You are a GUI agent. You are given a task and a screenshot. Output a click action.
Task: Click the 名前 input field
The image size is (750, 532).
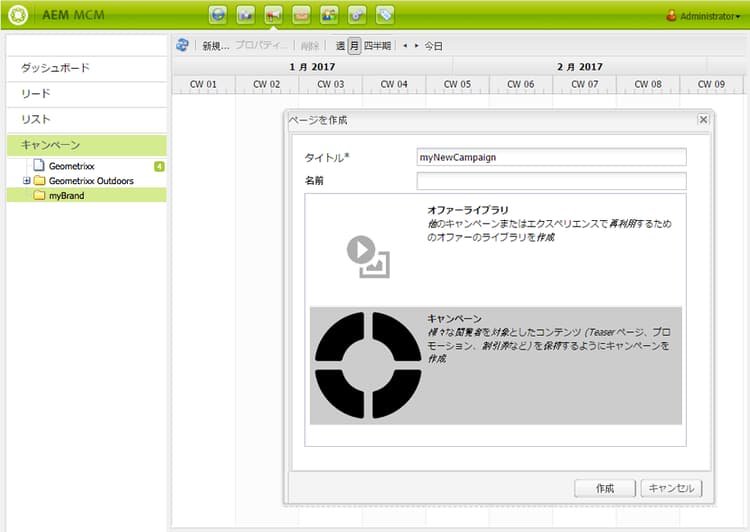[551, 181]
